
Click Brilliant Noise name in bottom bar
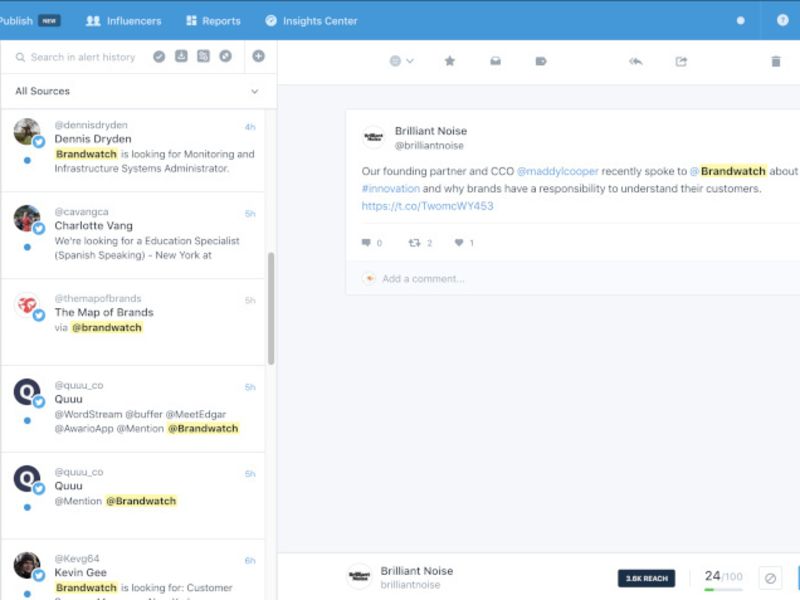click(417, 571)
